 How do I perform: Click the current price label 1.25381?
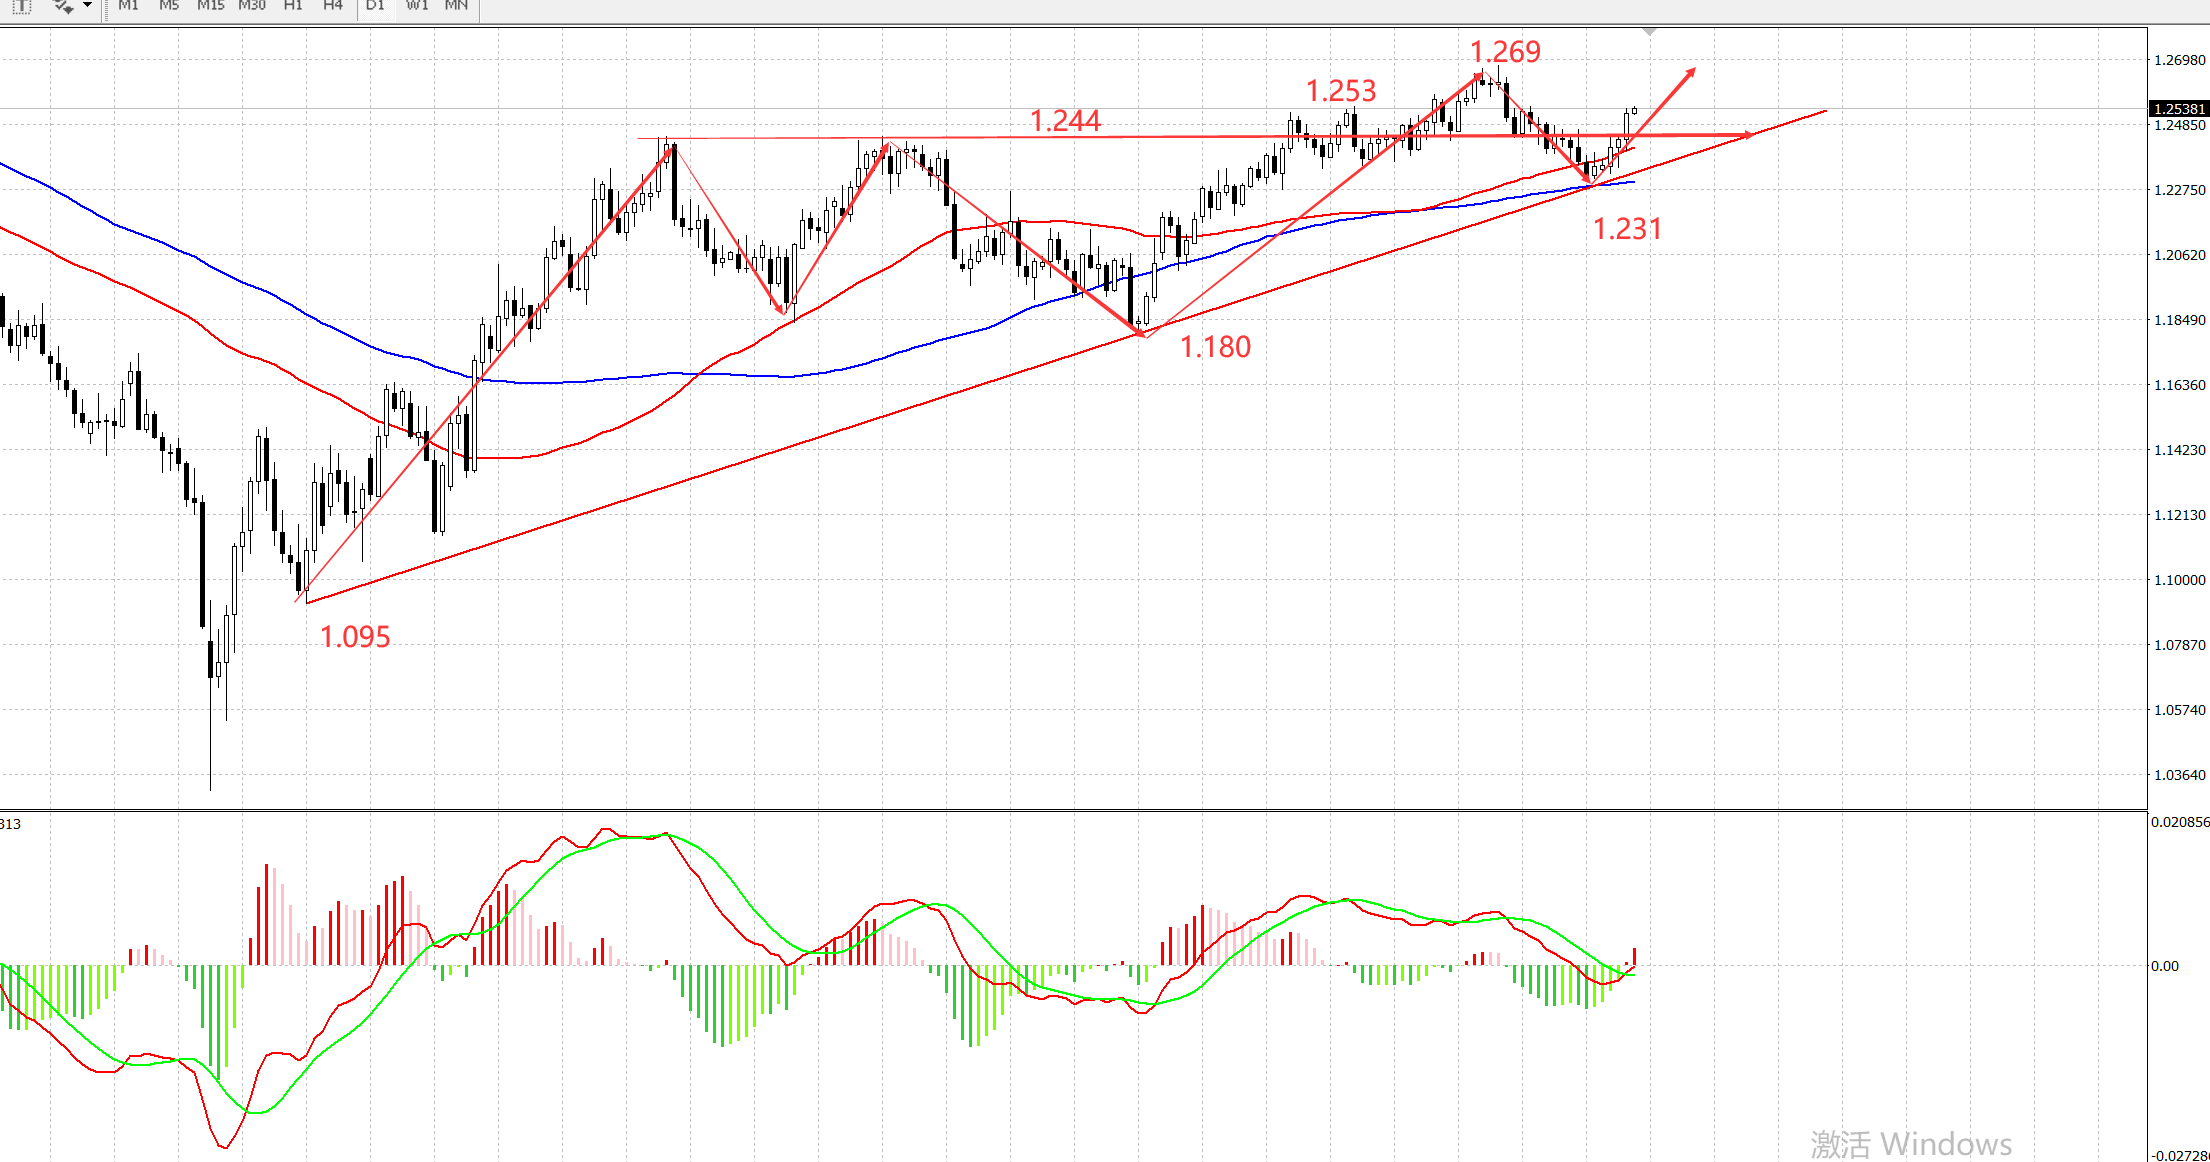tap(2178, 109)
